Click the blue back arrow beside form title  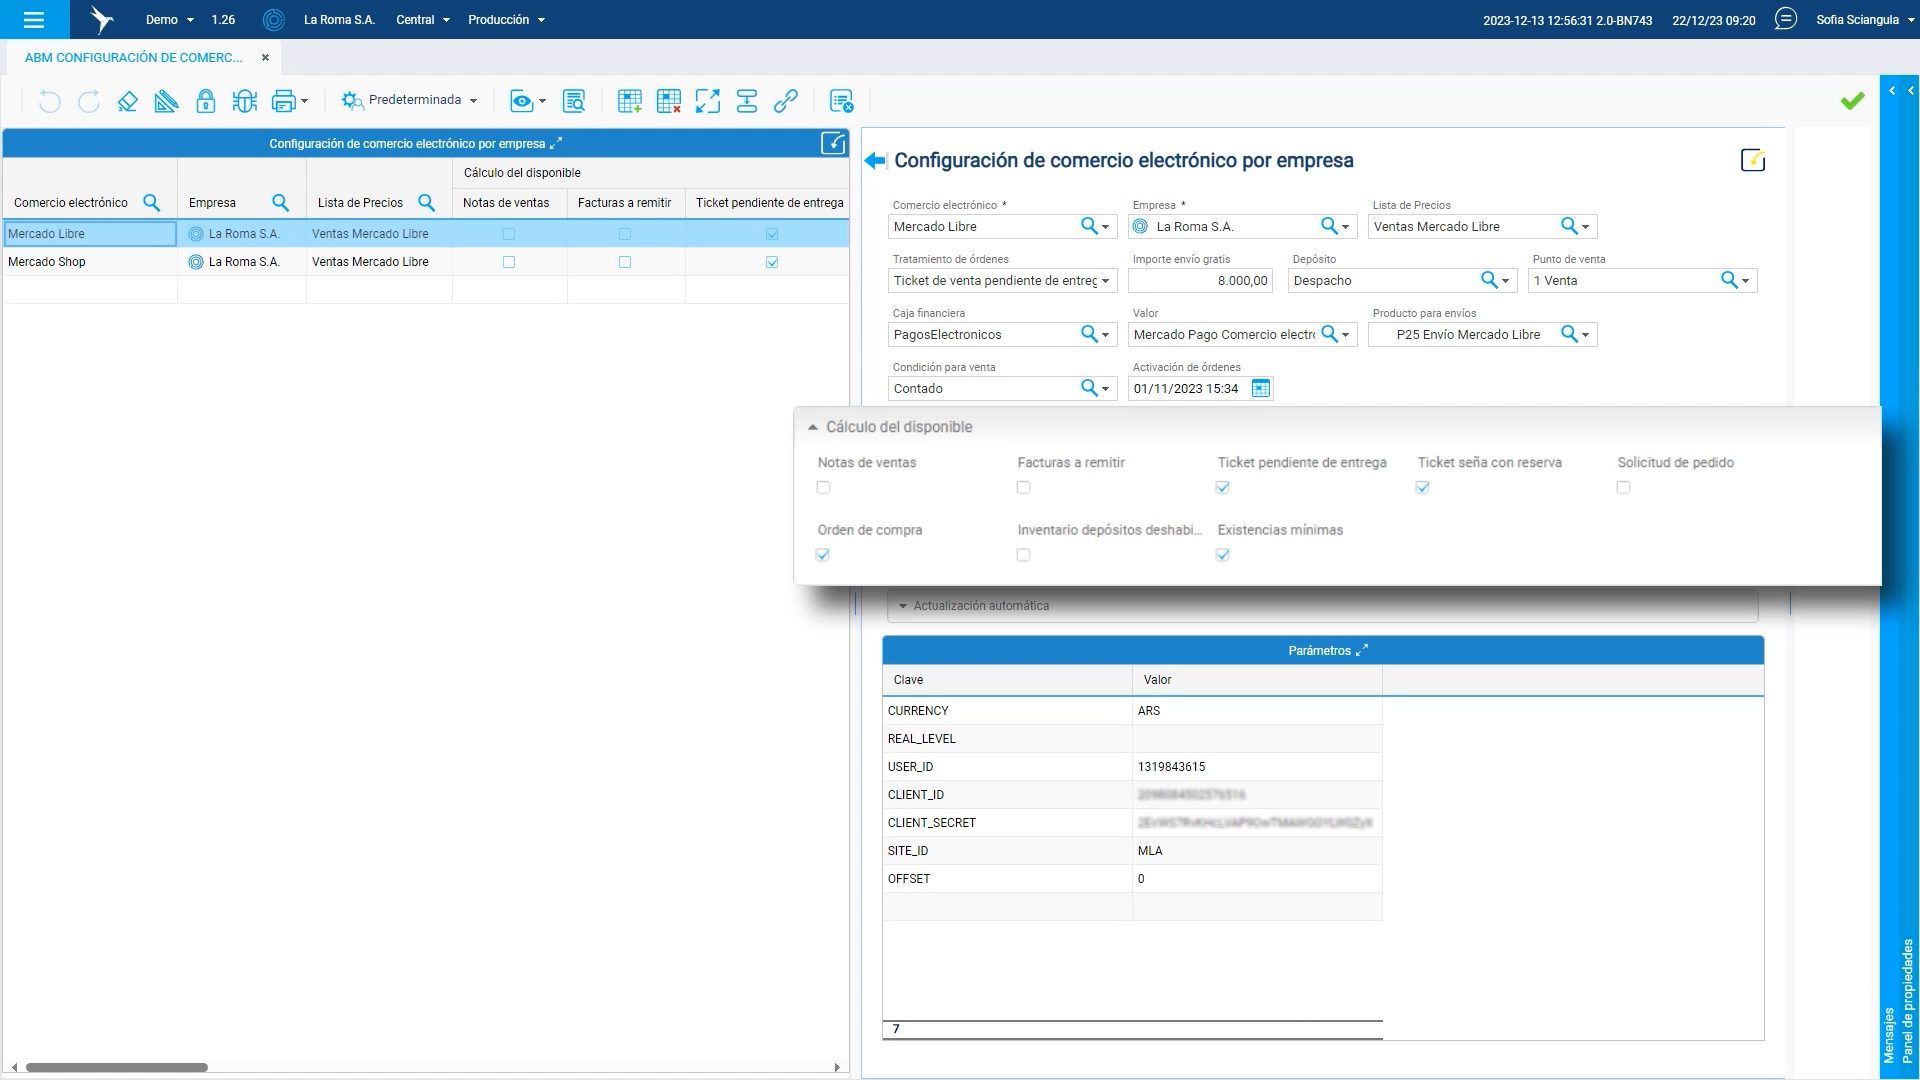pos(875,161)
